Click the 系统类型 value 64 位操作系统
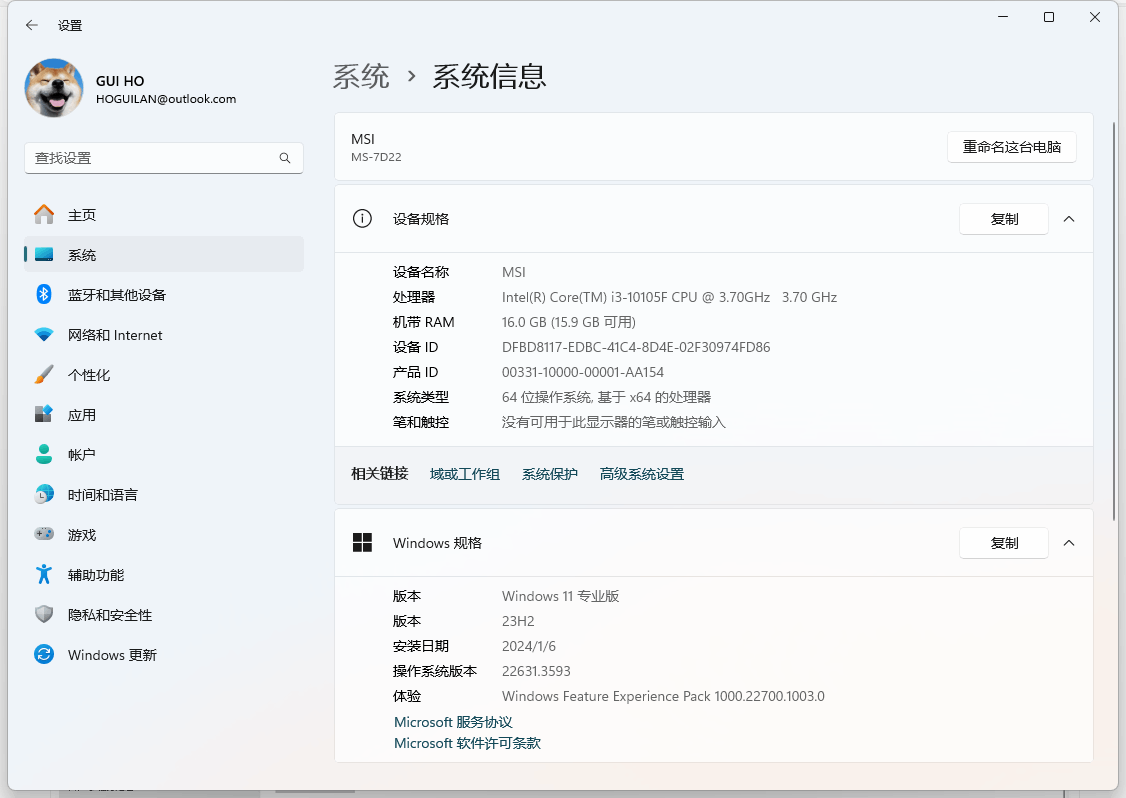This screenshot has width=1126, height=798. pos(606,397)
